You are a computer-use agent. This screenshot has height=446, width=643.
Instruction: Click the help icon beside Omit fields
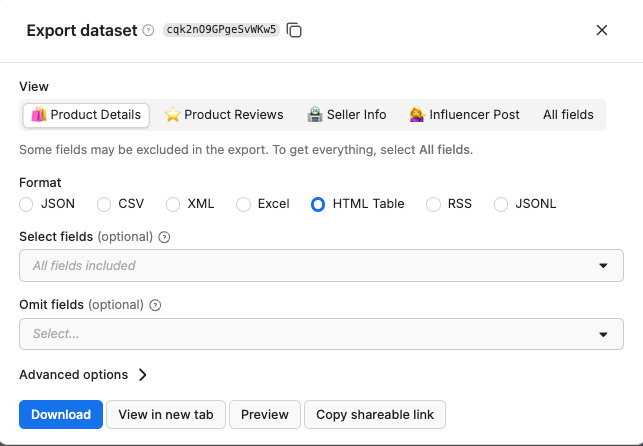click(156, 305)
